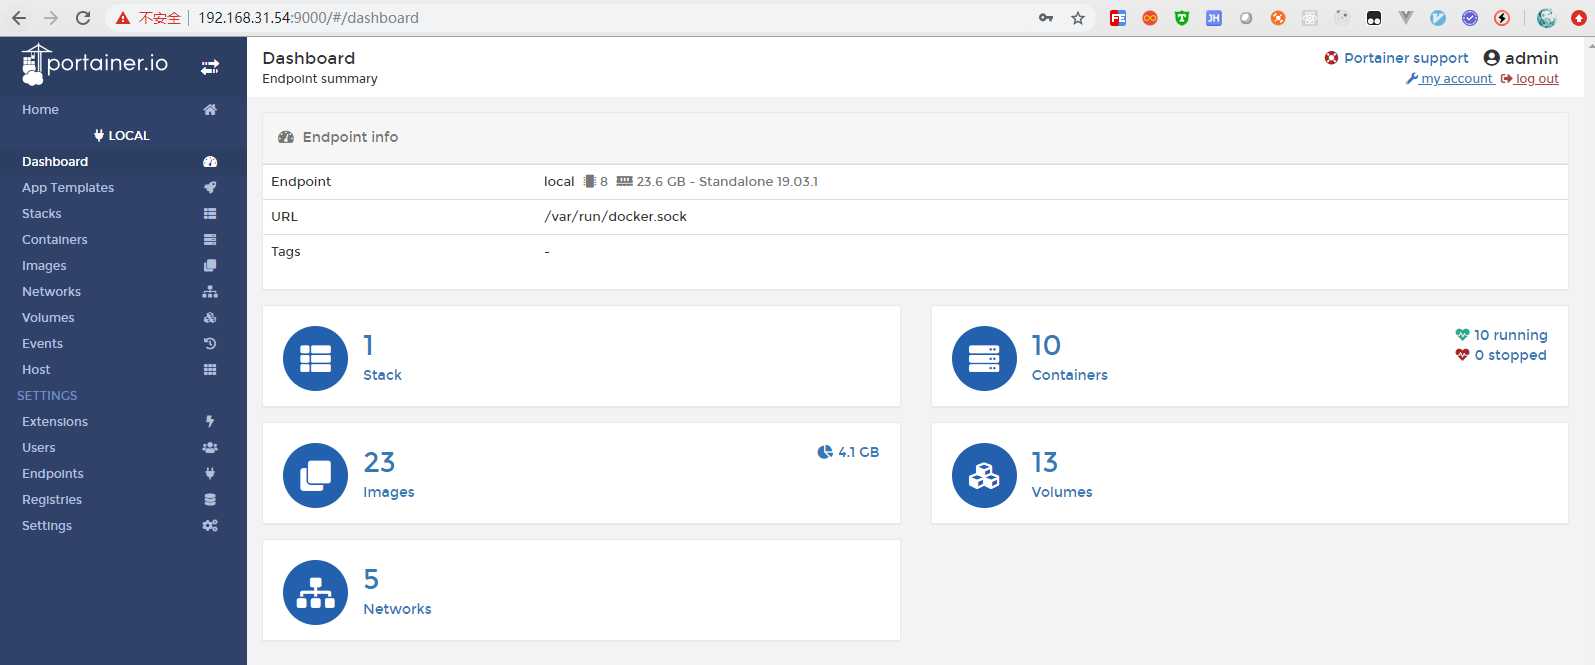Click the sidebar collapse toggle arrows icon

tap(210, 67)
